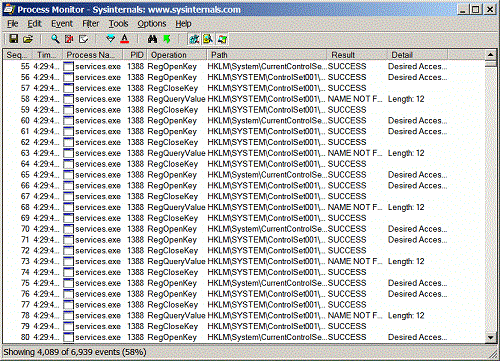The width and height of the screenshot is (500, 361).
Task: Sort by the Detail column header
Action: coord(417,55)
